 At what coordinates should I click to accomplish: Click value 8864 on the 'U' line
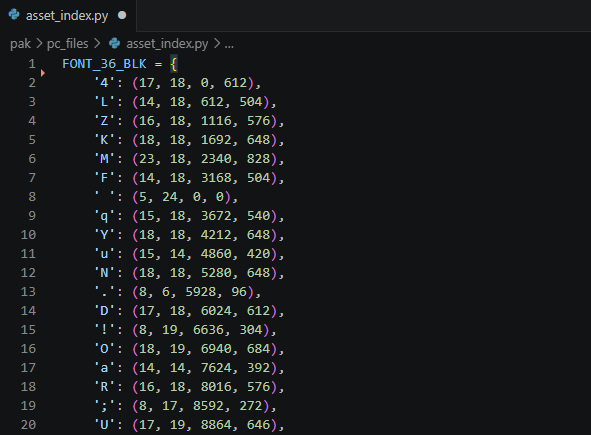(216, 425)
